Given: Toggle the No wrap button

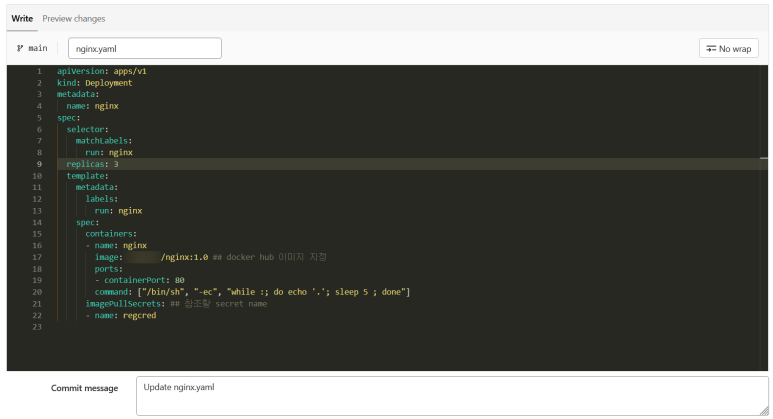Looking at the screenshot, I should point(728,48).
